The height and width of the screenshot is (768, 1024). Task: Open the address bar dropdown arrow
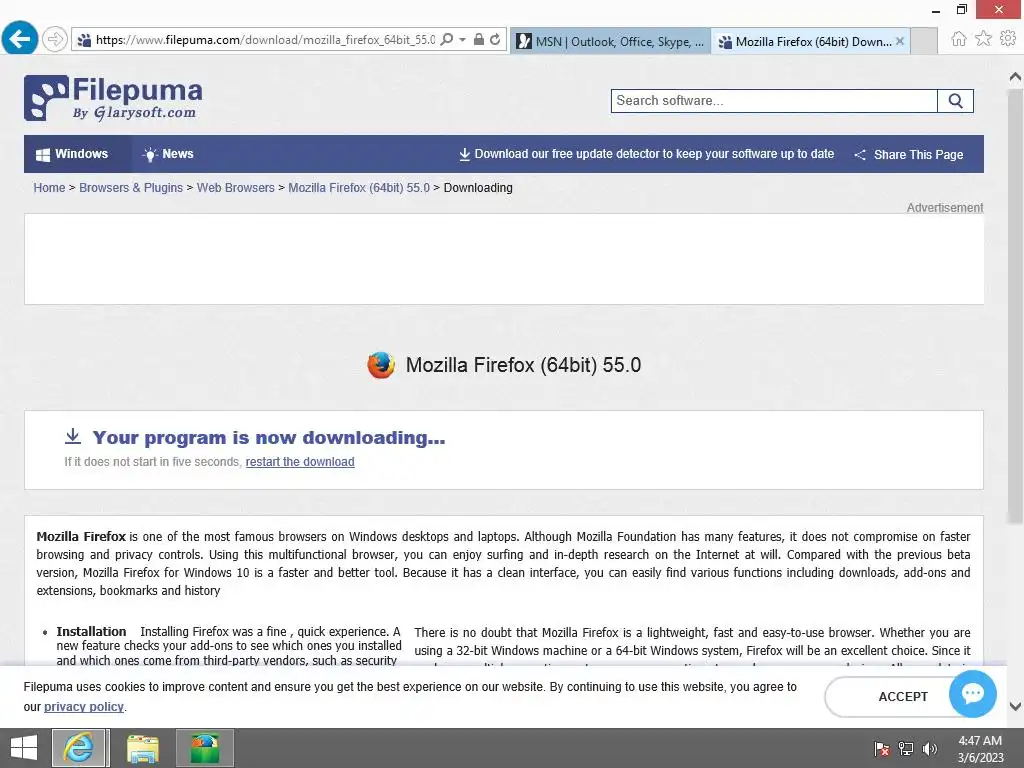tap(462, 39)
